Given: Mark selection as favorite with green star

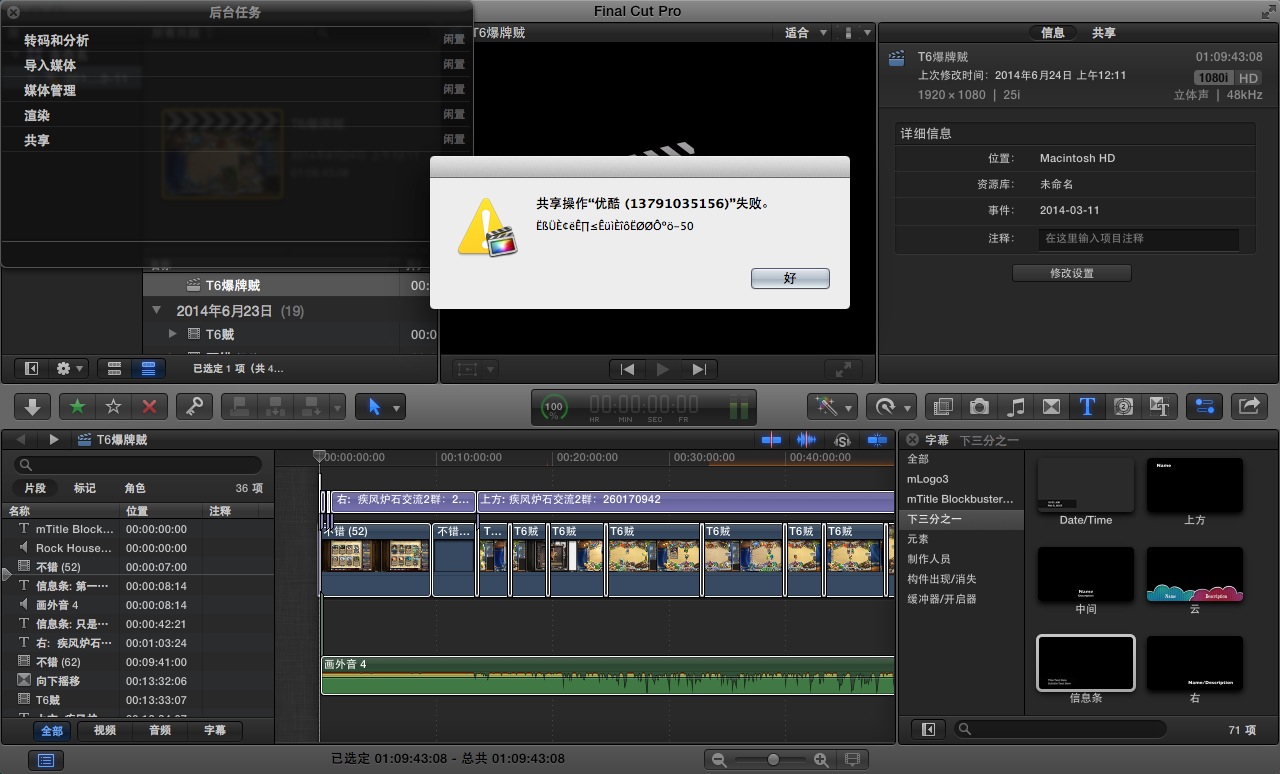Looking at the screenshot, I should pos(77,406).
